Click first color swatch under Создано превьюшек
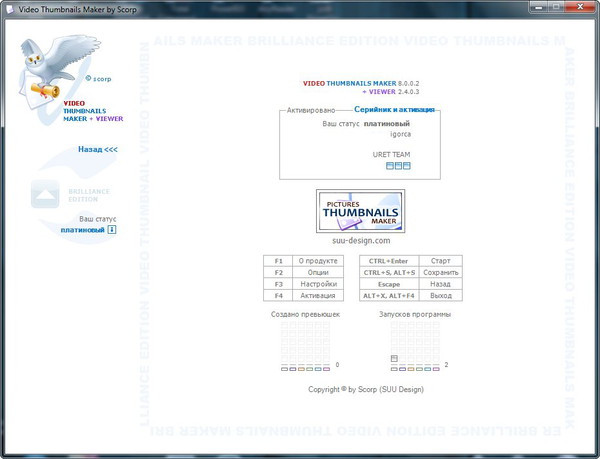 click(285, 369)
